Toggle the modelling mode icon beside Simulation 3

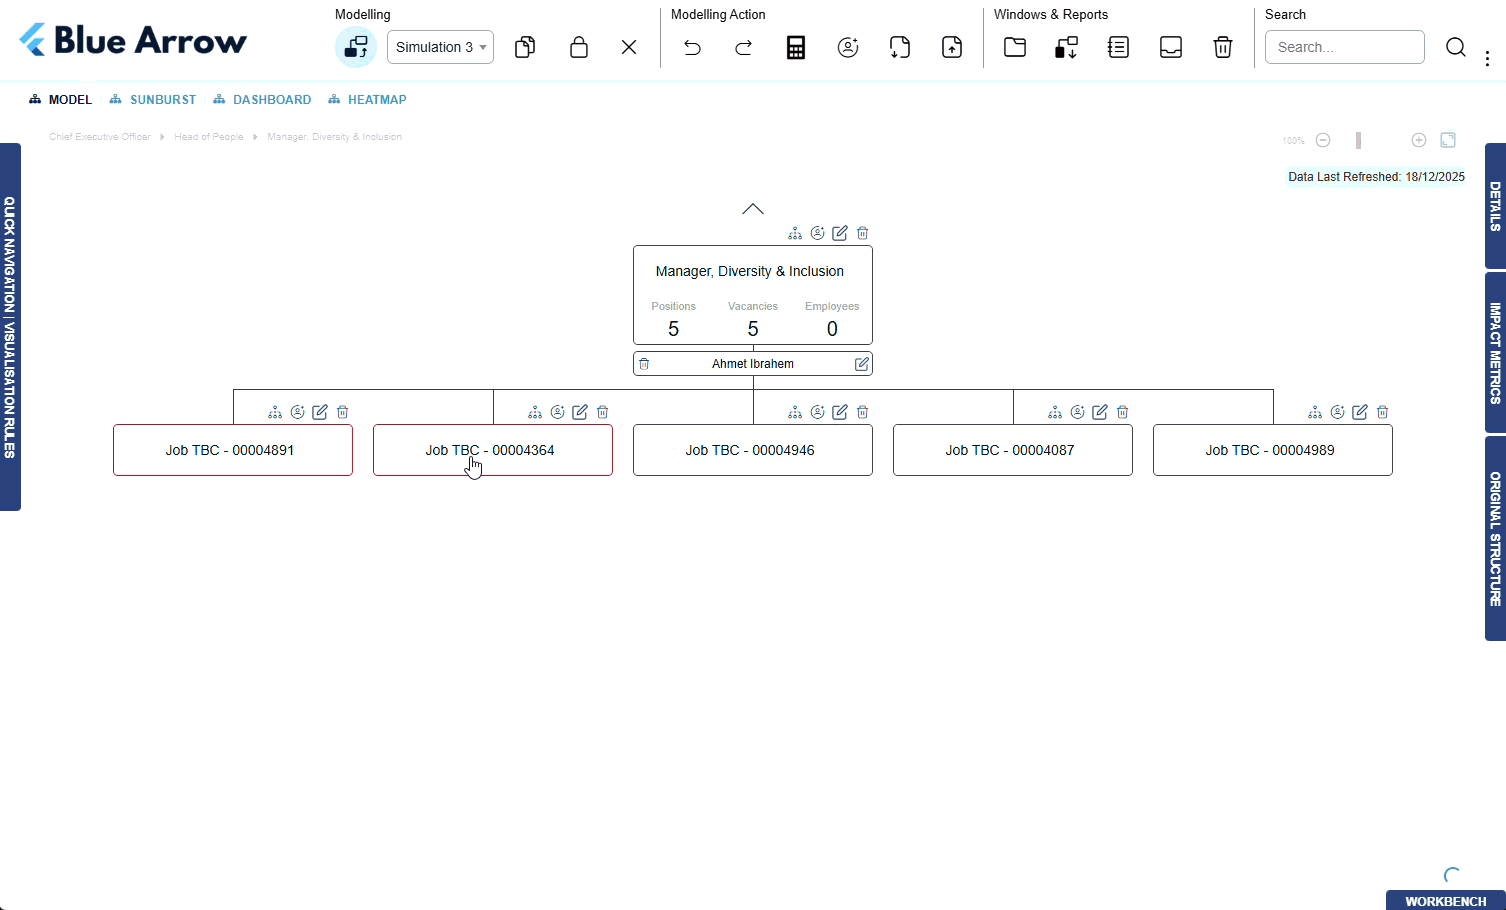356,47
